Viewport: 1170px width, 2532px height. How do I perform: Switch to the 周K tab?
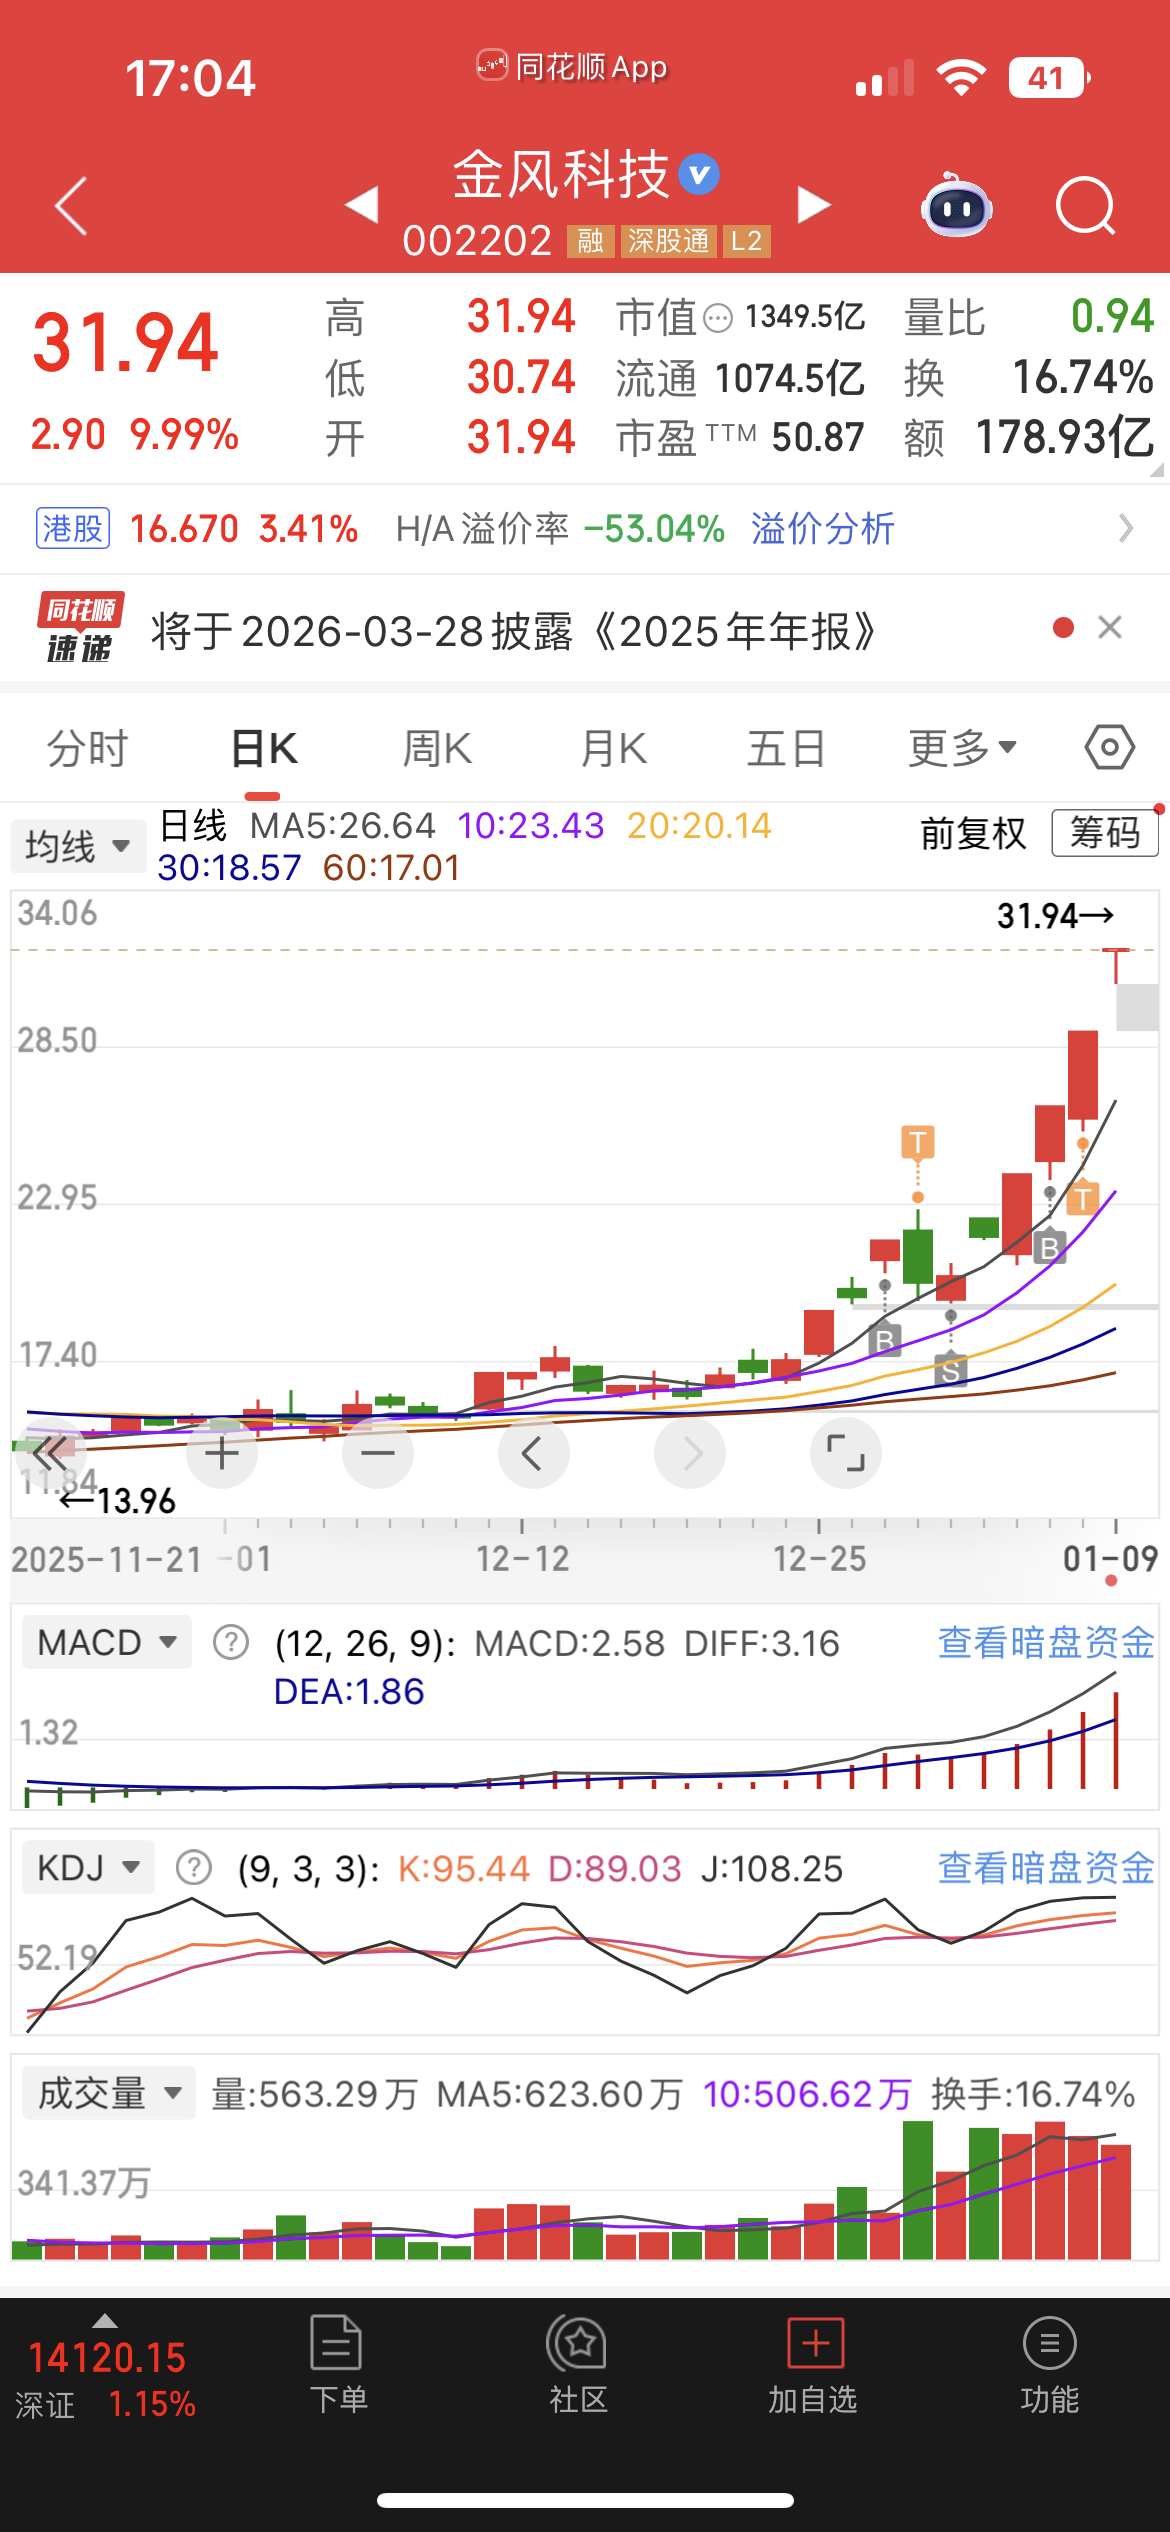(x=437, y=748)
